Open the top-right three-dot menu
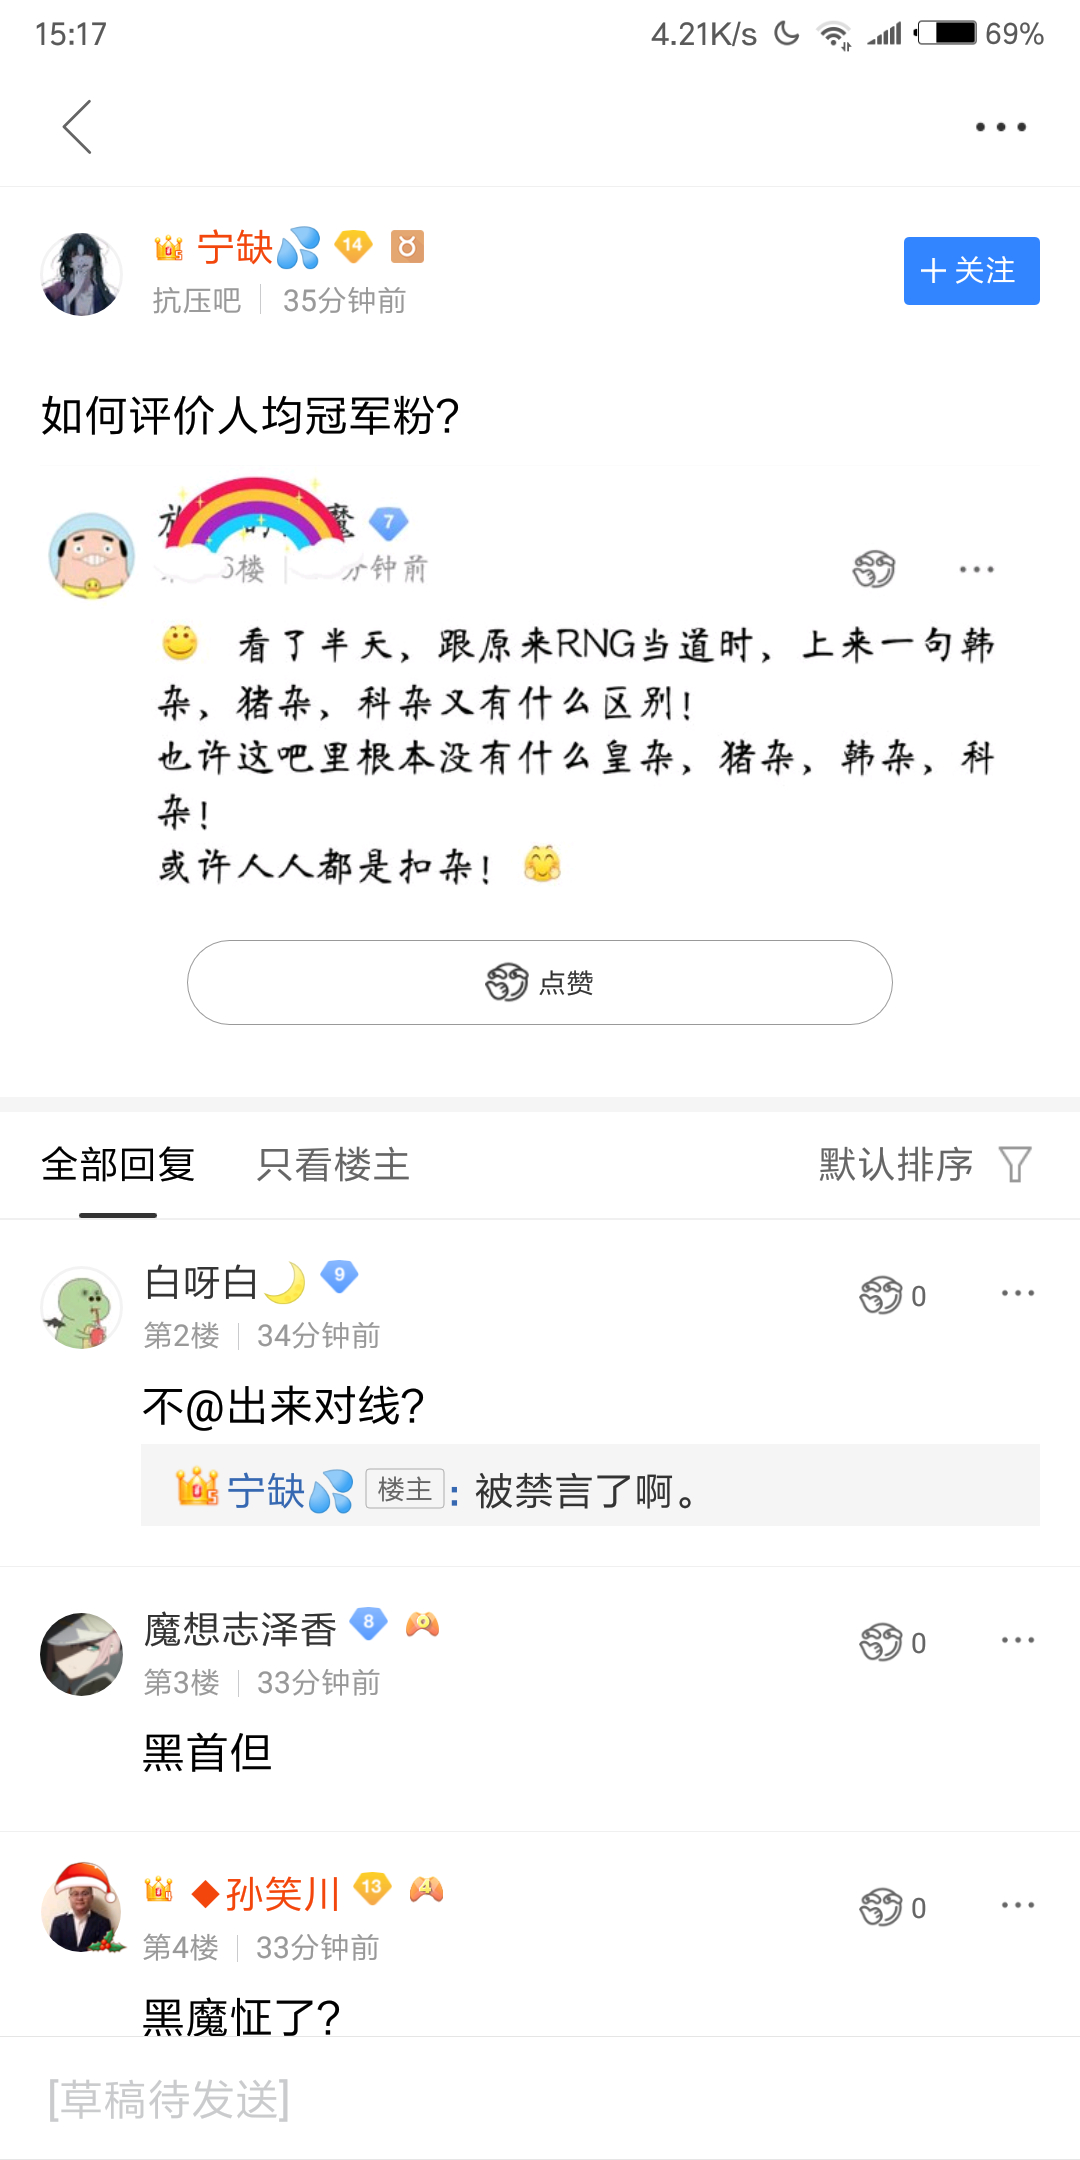The width and height of the screenshot is (1080, 2160). [x=1000, y=127]
